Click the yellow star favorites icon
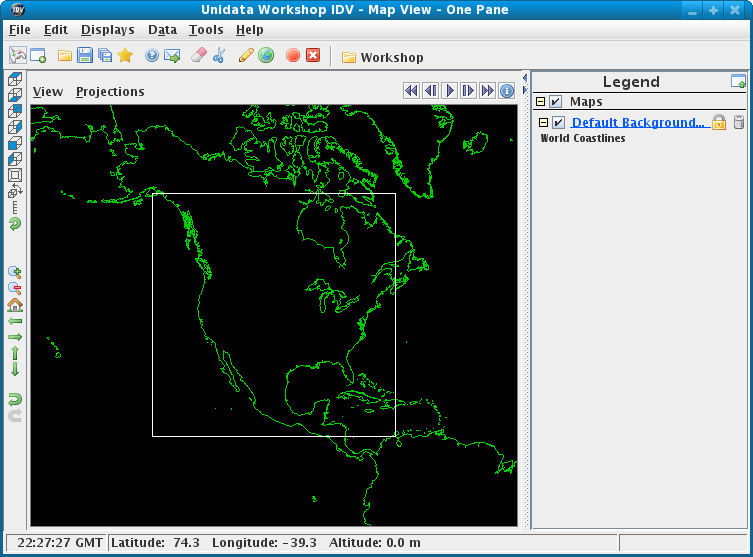Screen dimensions: 753x557 125,56
